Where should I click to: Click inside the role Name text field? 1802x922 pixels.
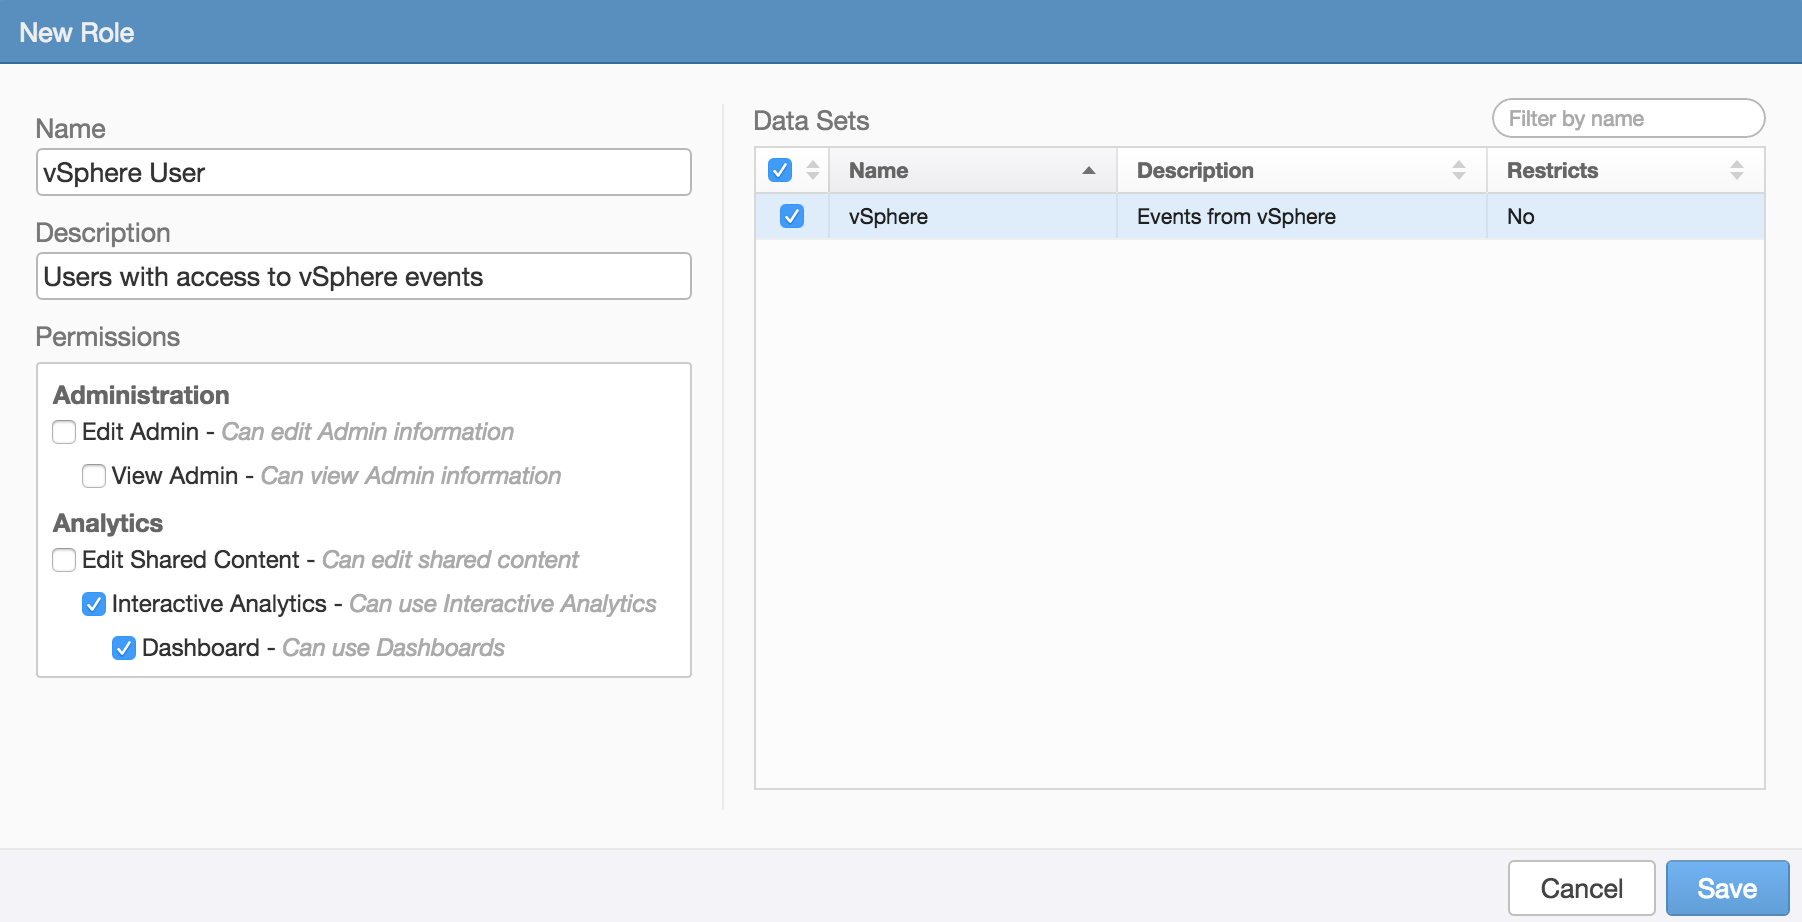(x=363, y=172)
